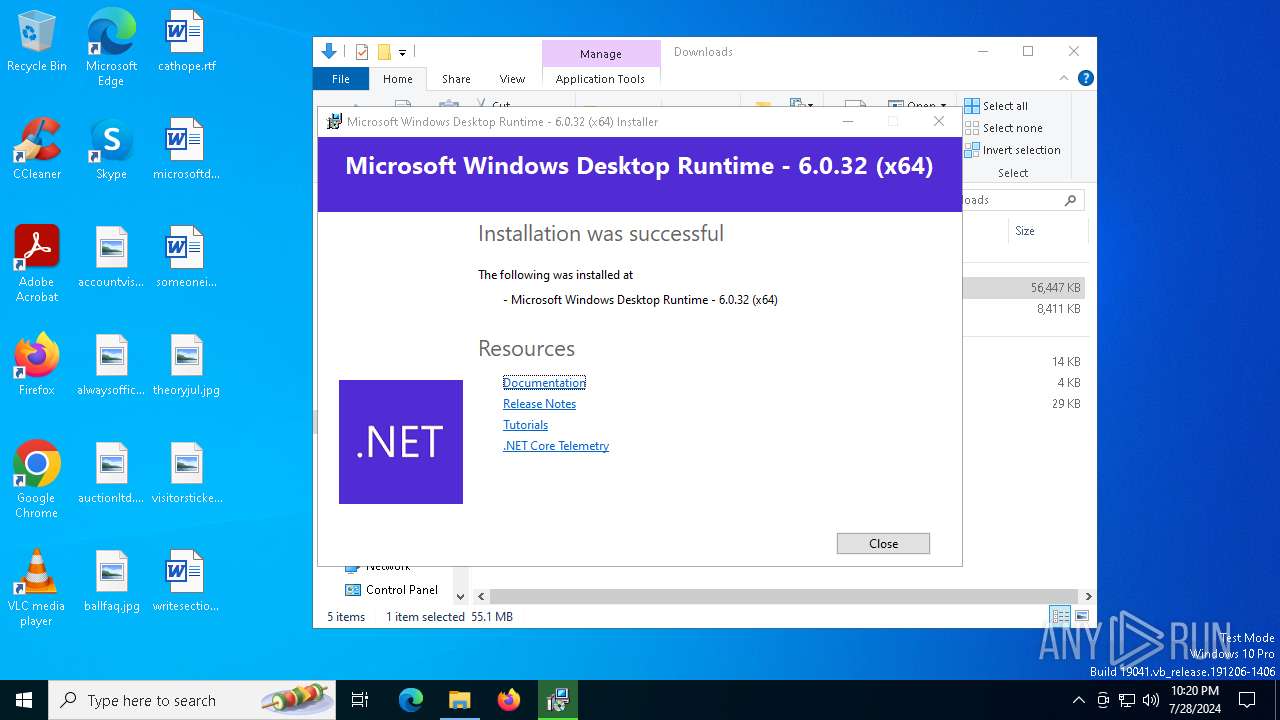Open the .NET Core Telemetry link

[556, 446]
